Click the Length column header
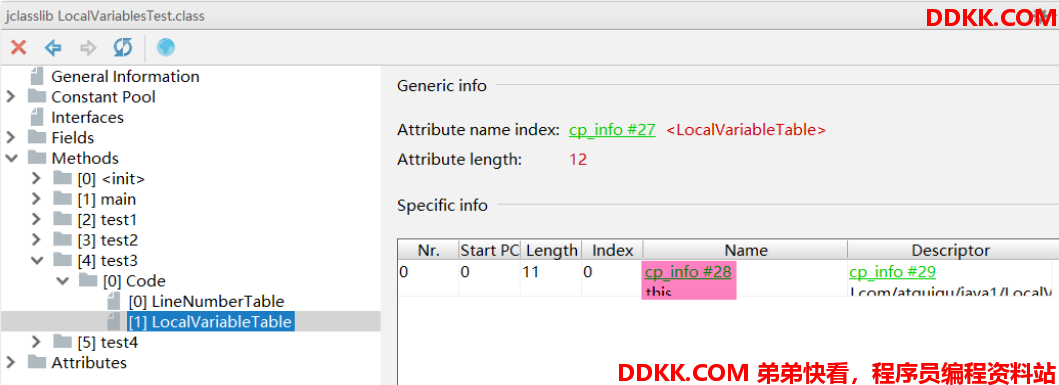This screenshot has height=385, width=1059. click(x=551, y=251)
